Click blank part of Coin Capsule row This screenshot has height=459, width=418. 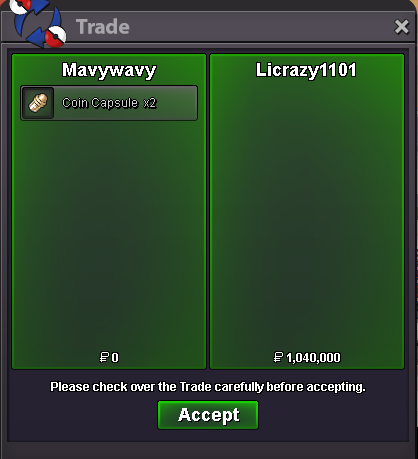click(177, 103)
